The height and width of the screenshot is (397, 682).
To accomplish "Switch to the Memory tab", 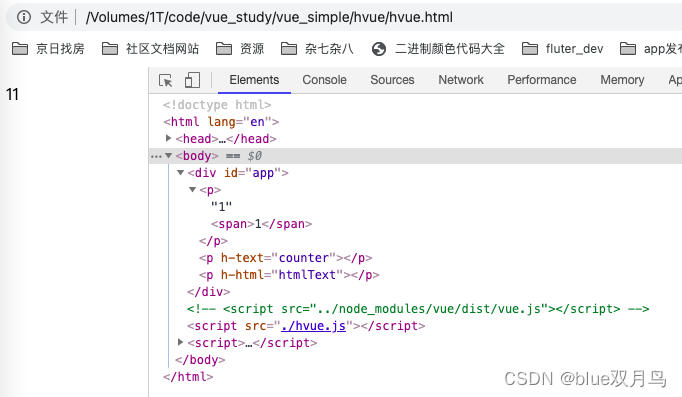I will 622,80.
